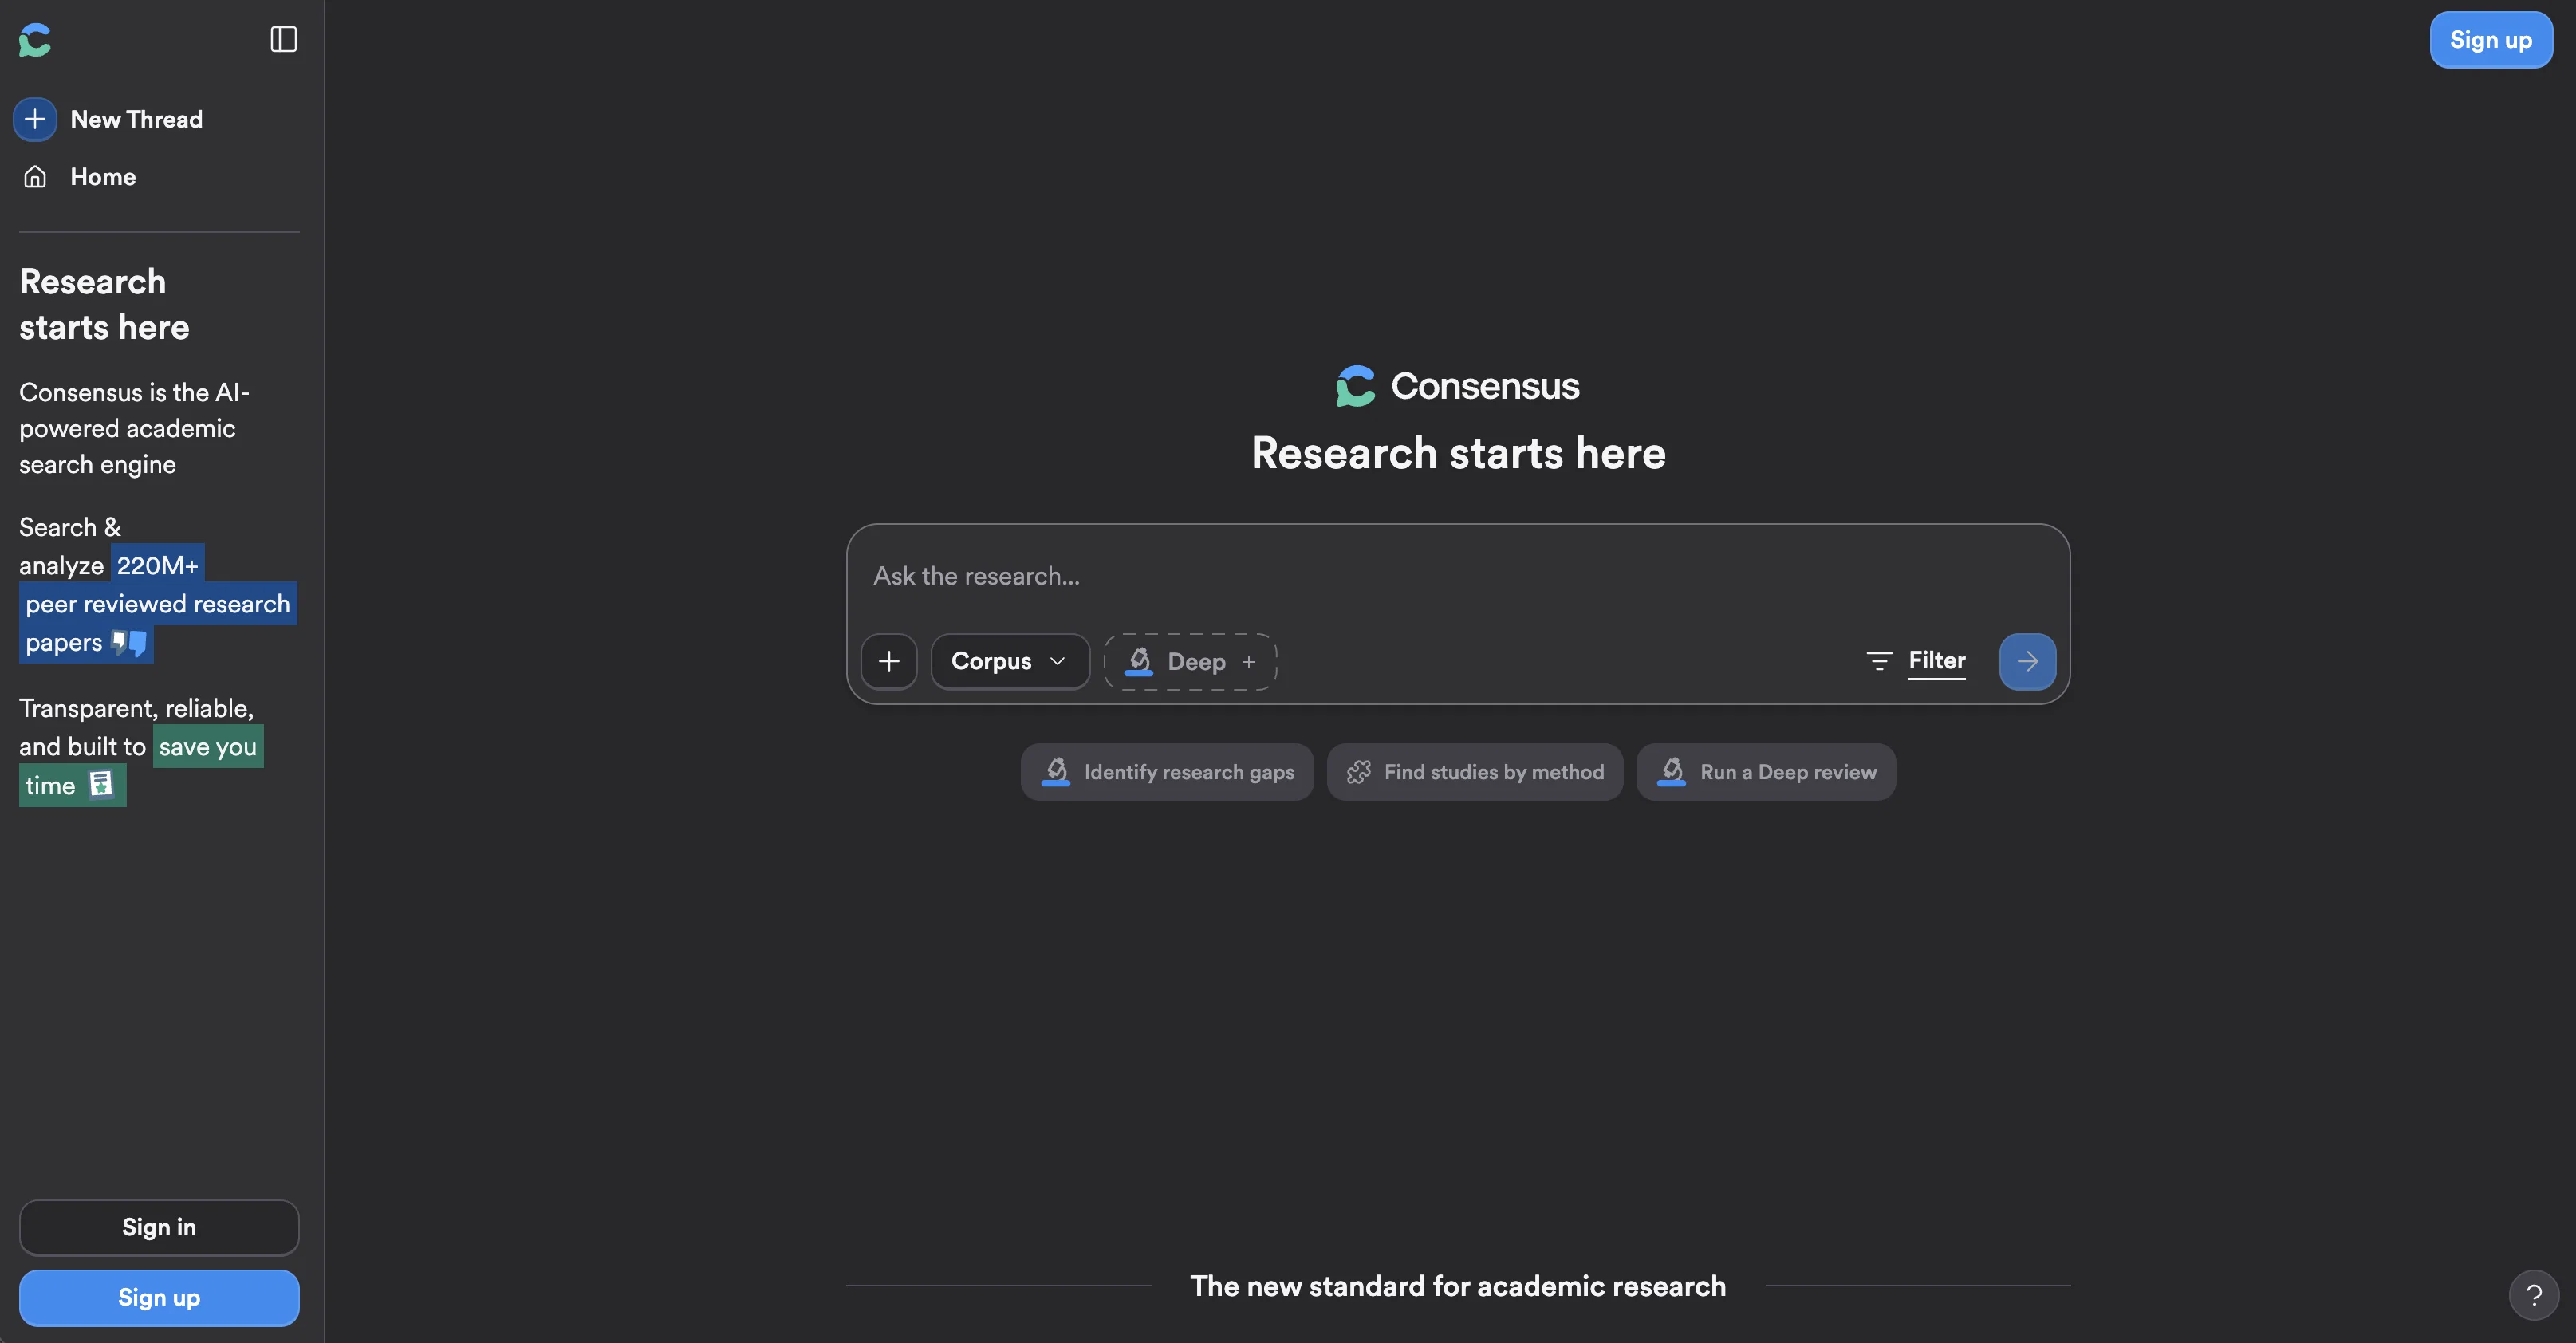Image resolution: width=2576 pixels, height=1343 pixels.
Task: Click 'The new standard for academic research' heading
Action: (1458, 1286)
